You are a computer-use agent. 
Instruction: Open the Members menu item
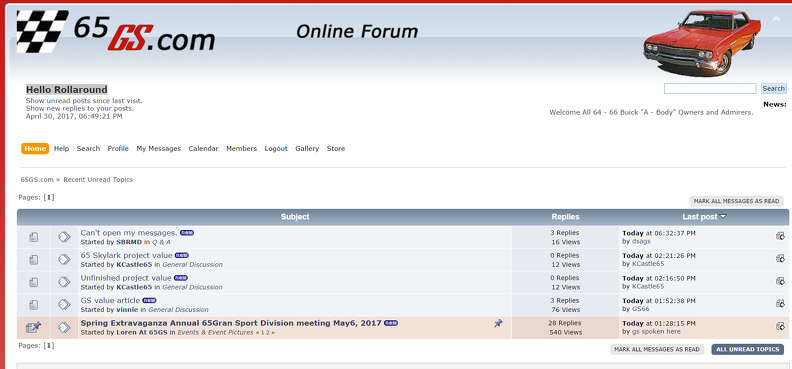[x=241, y=148]
